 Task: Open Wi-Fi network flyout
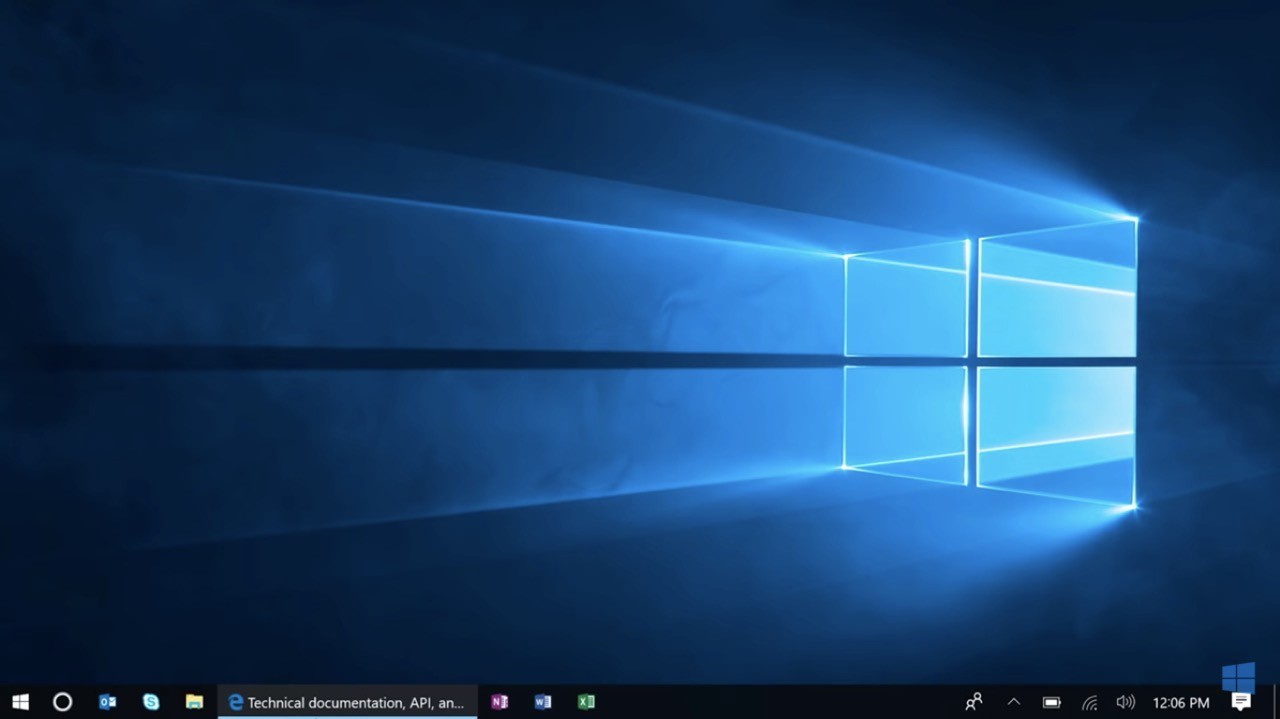pyautogui.click(x=1089, y=702)
